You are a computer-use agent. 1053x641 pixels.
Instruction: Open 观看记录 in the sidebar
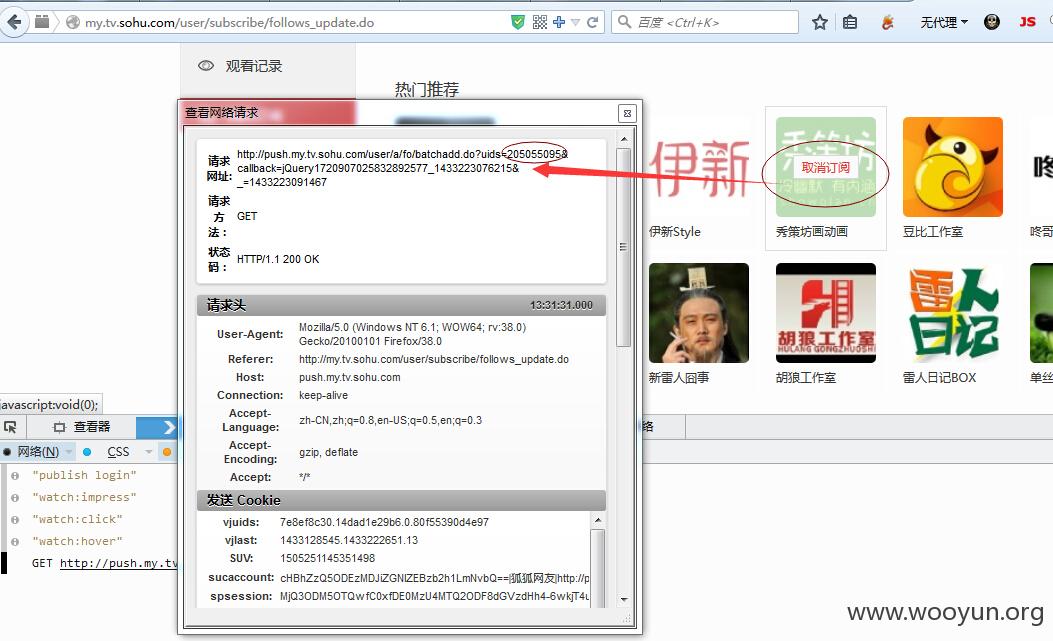[x=253, y=66]
